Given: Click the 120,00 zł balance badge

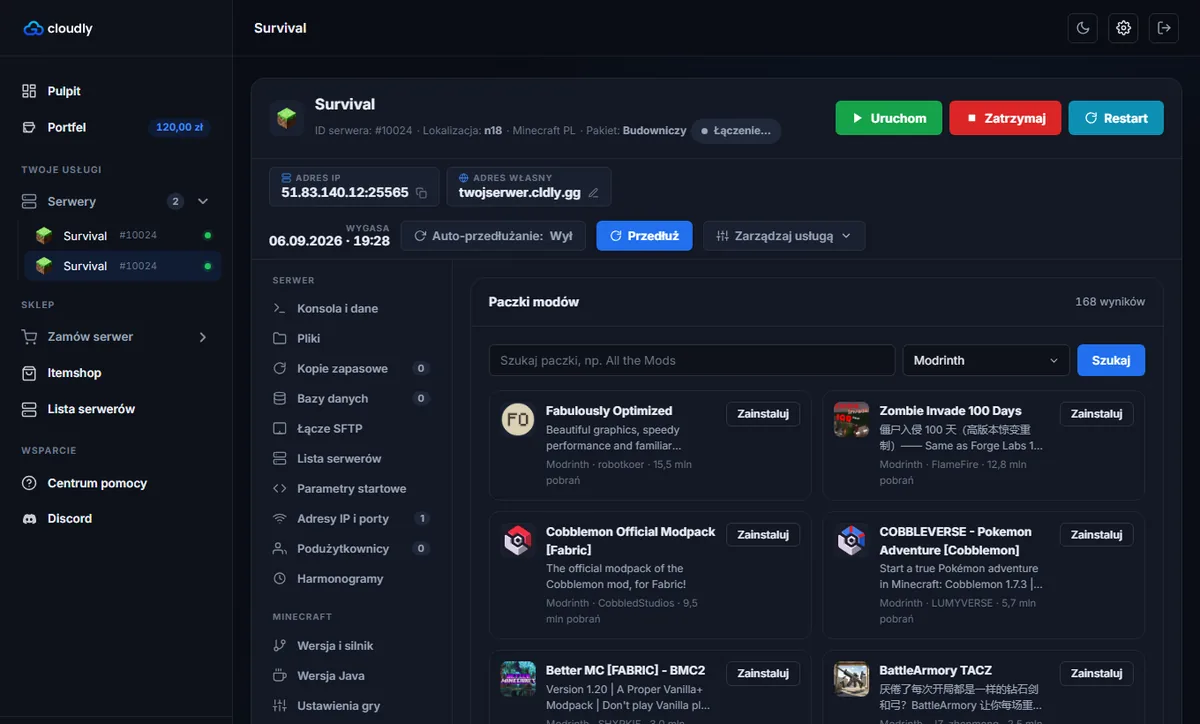Looking at the screenshot, I should (180, 127).
